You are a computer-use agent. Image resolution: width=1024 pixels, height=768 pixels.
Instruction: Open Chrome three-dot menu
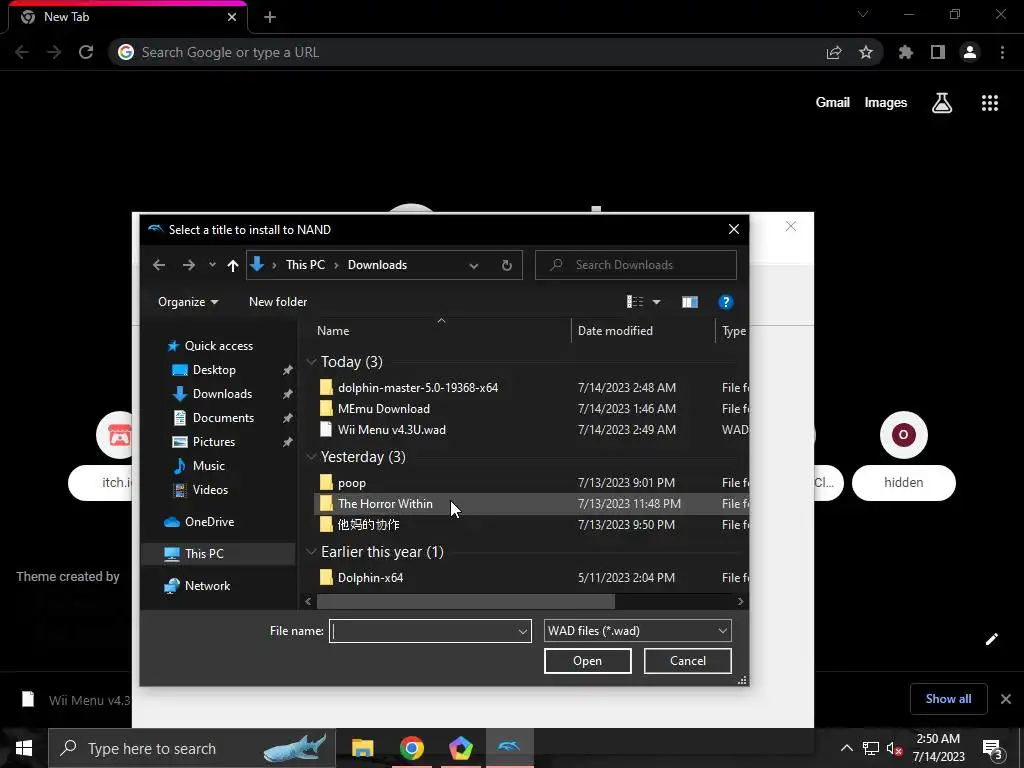tap(1002, 52)
